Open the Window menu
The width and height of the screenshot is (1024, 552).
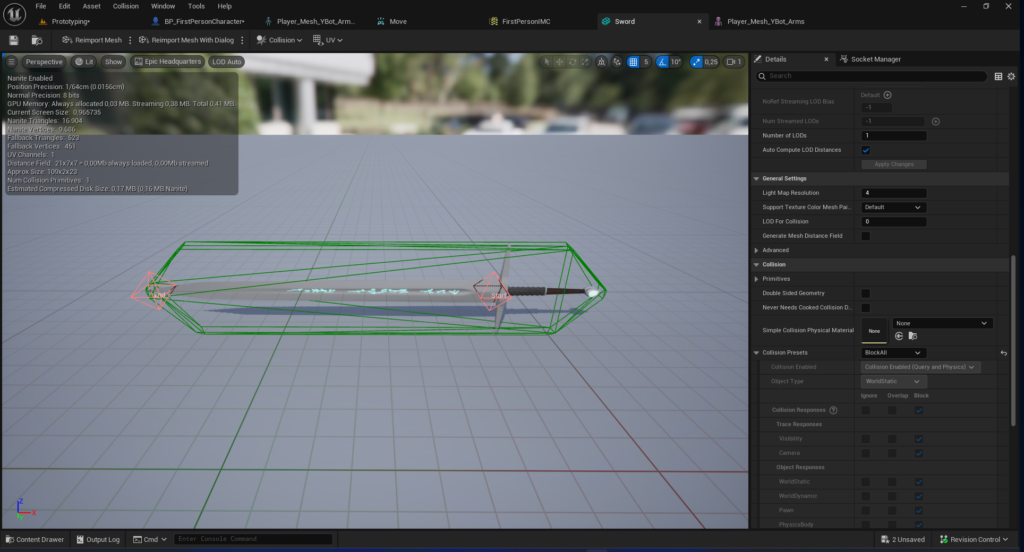162,6
